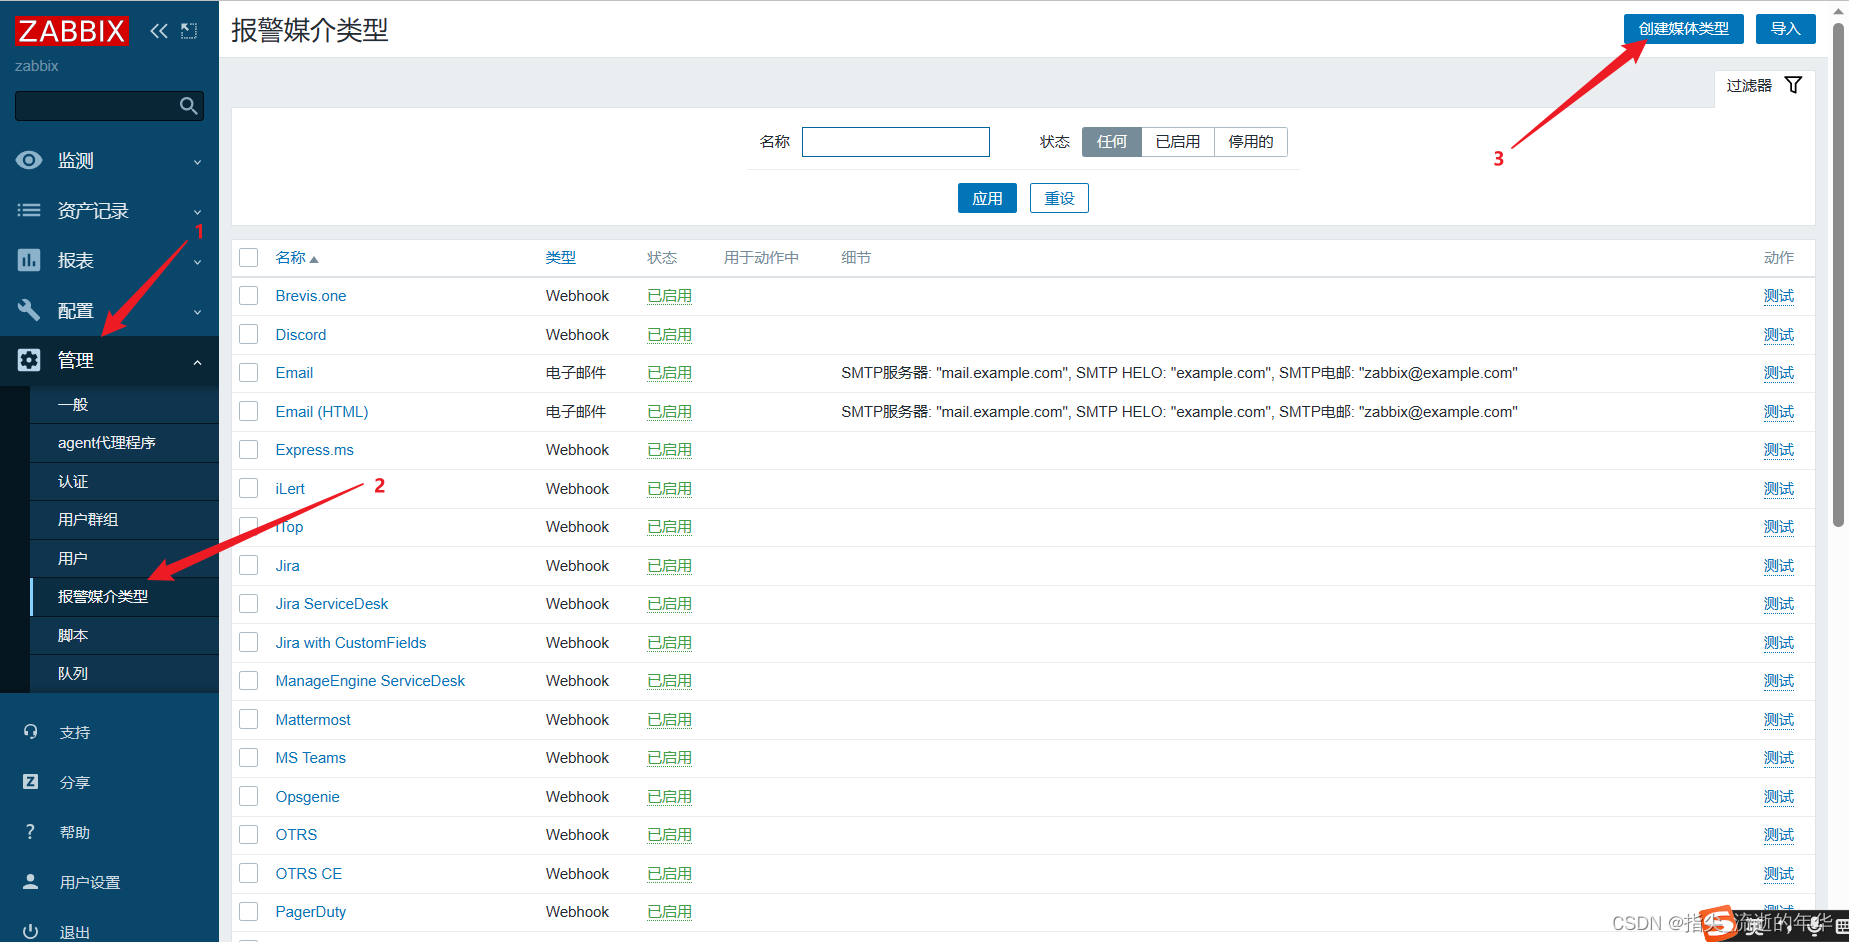
Task: Tick the select-all header checkbox
Action: click(249, 258)
